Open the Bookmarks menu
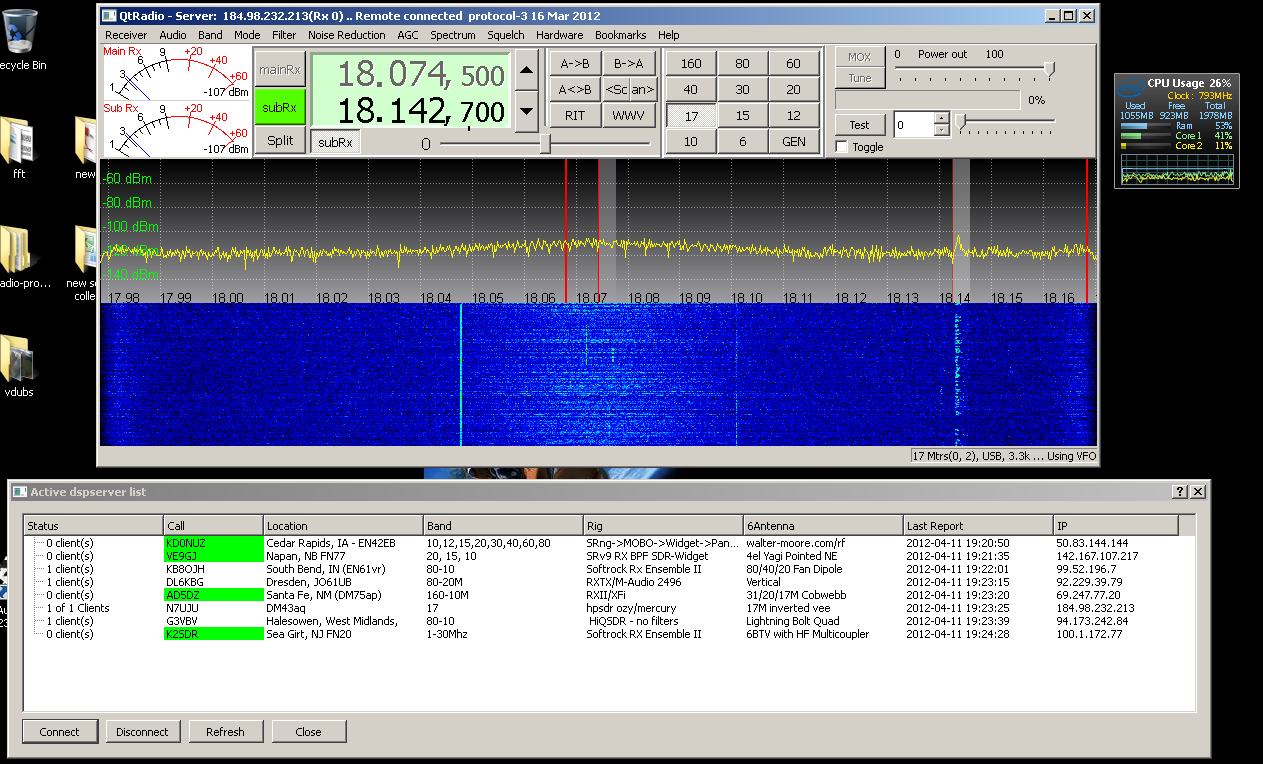 click(x=620, y=35)
